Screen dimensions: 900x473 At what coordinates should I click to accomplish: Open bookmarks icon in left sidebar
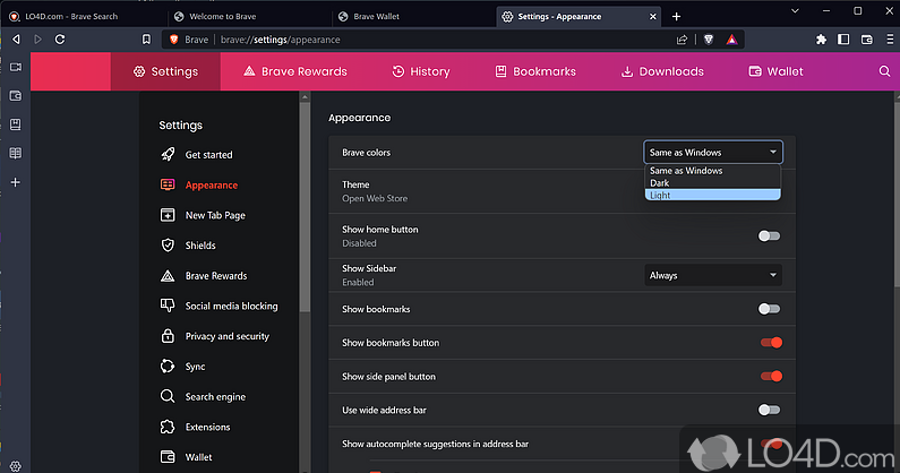15,125
